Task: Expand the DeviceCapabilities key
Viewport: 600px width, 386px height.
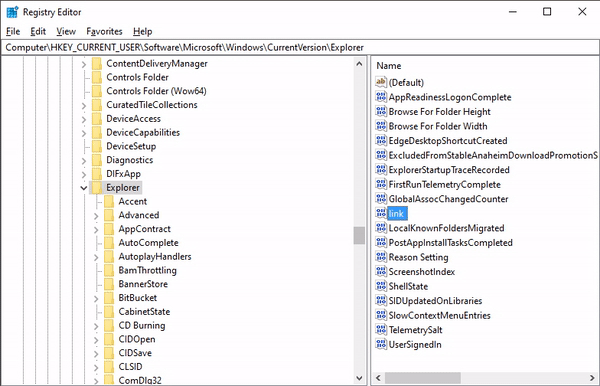Action: pyautogui.click(x=84, y=133)
